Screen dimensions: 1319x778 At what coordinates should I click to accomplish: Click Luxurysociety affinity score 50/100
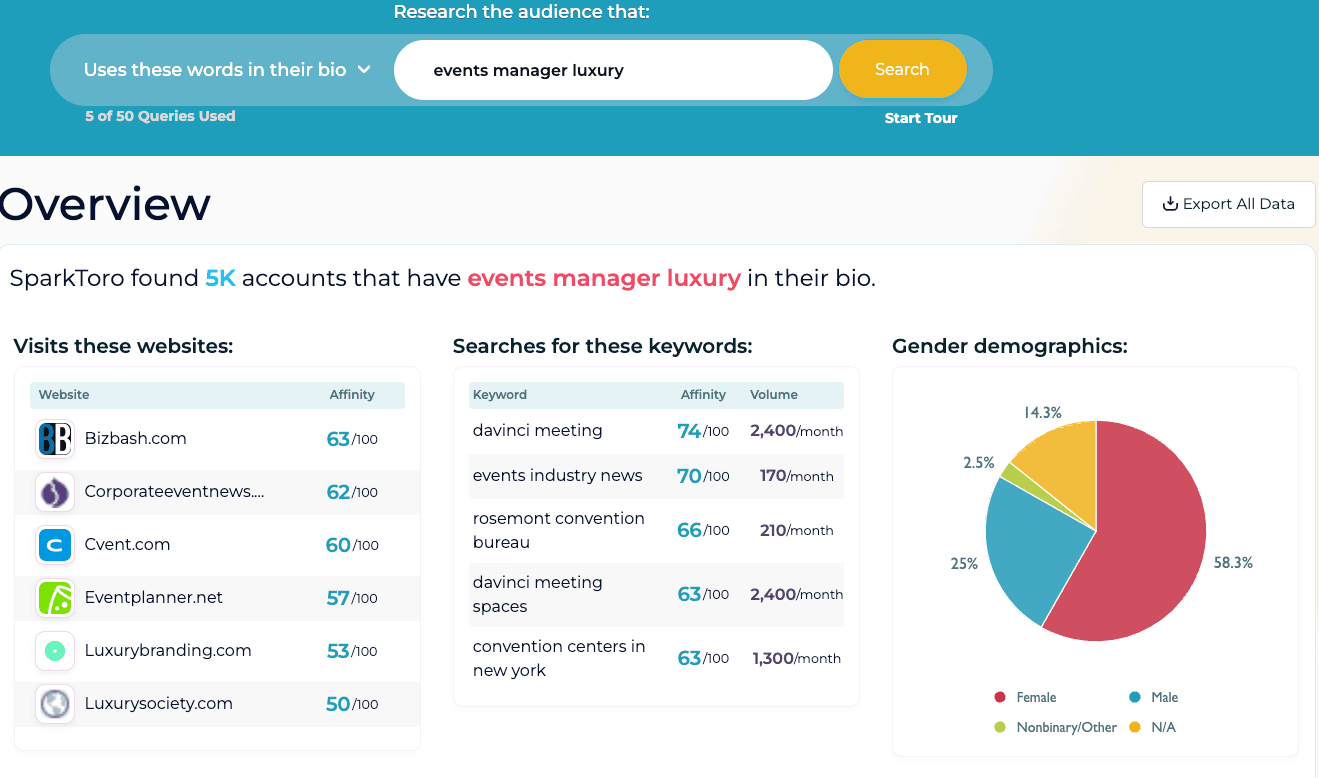352,704
